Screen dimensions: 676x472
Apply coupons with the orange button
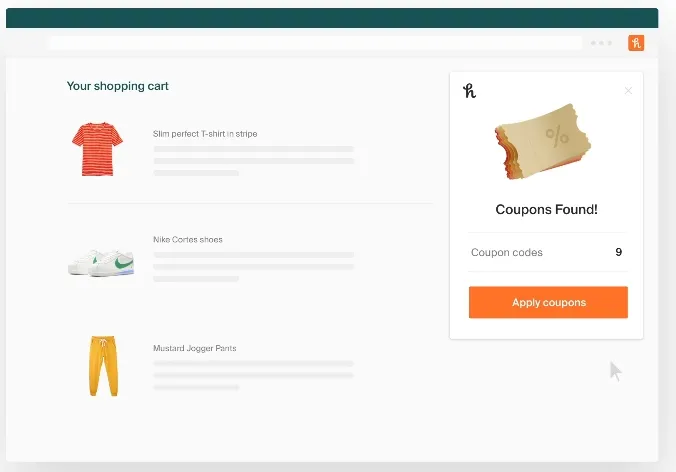[548, 302]
